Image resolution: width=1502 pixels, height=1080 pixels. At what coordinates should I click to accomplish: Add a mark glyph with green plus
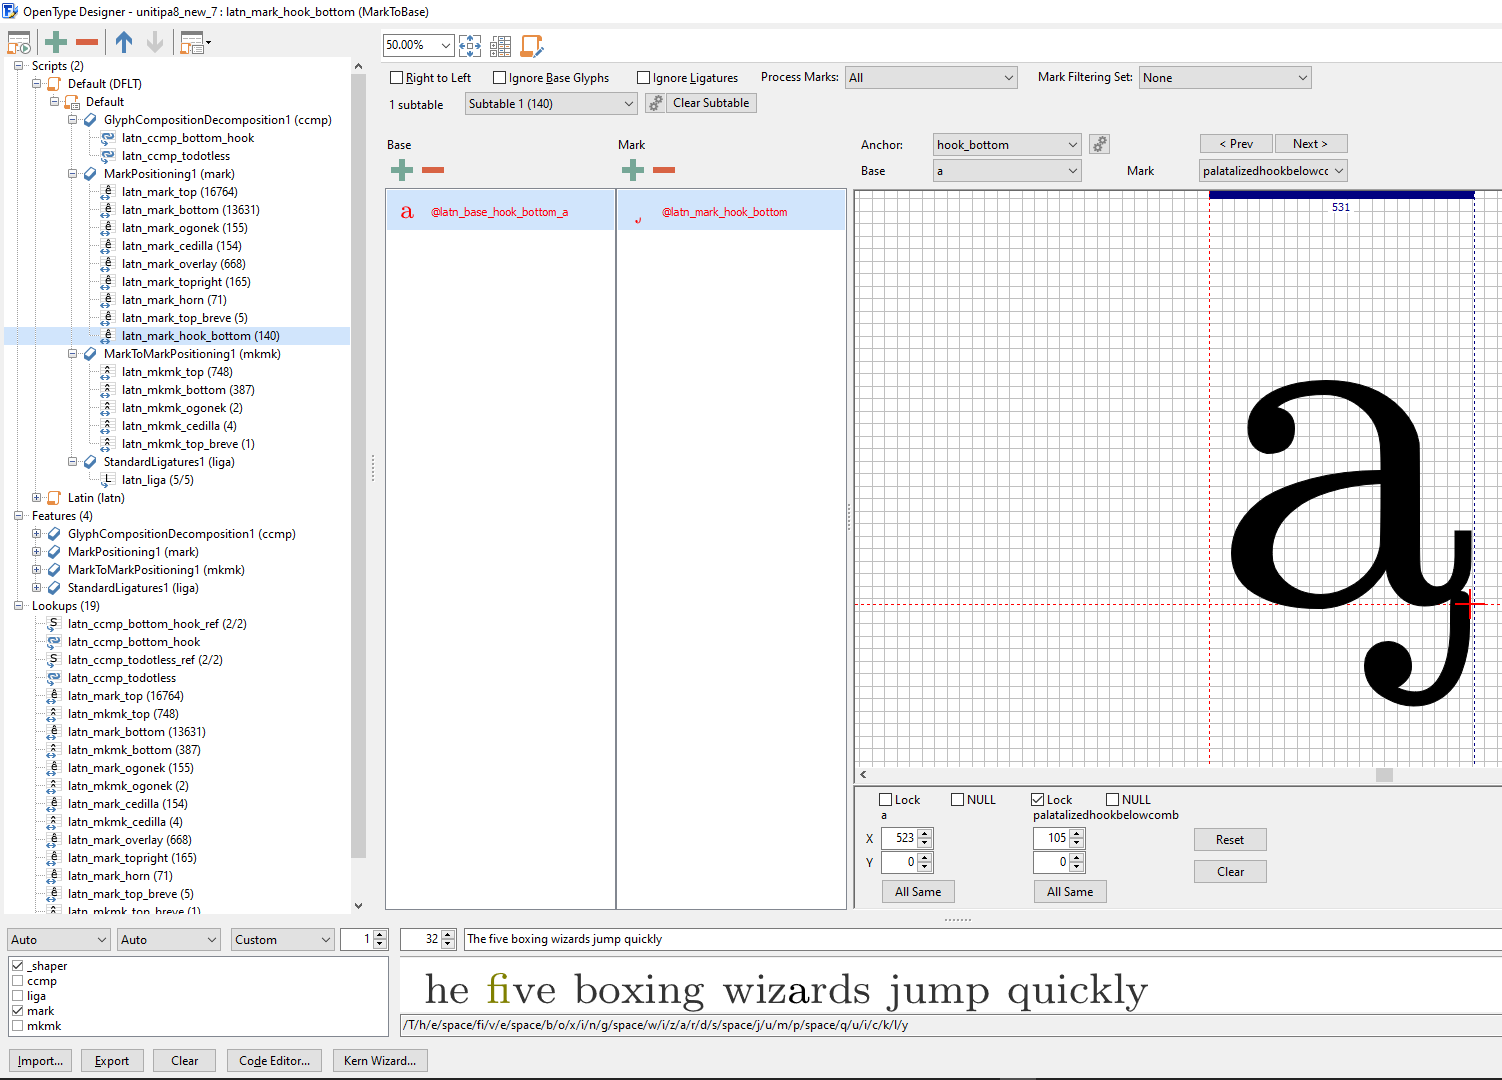[633, 170]
